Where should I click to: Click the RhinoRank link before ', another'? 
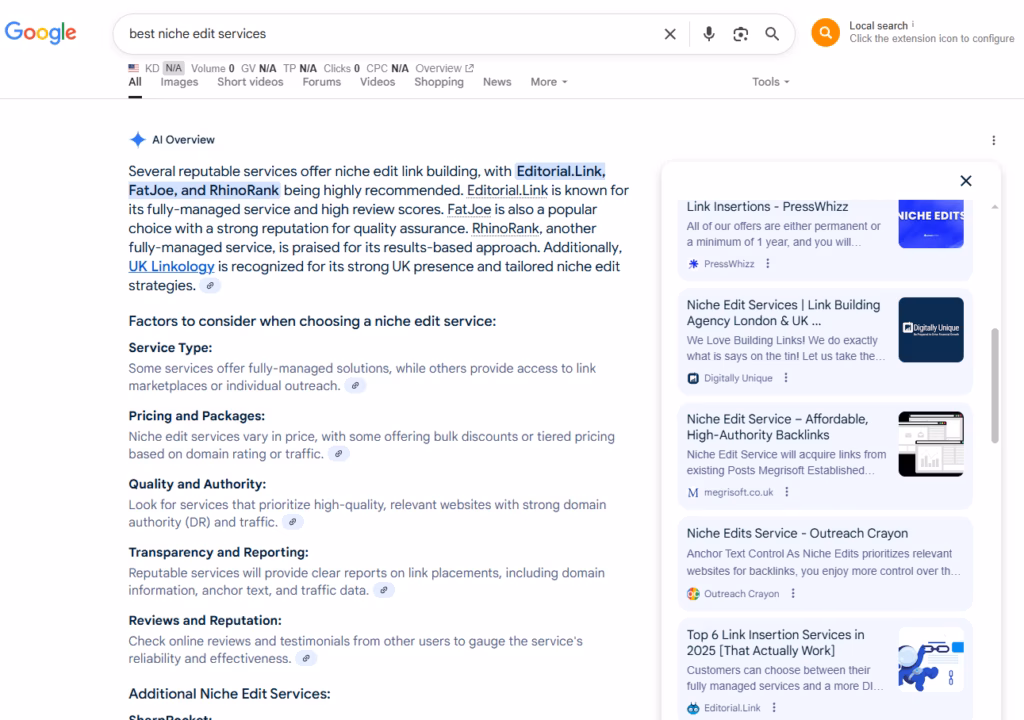pyautogui.click(x=505, y=228)
